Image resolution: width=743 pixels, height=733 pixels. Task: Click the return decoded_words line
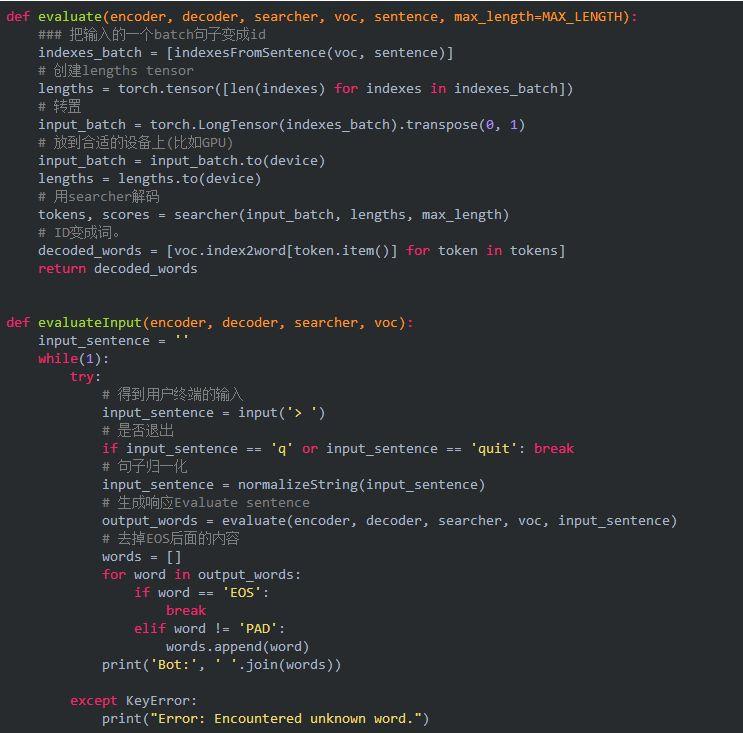coord(118,269)
